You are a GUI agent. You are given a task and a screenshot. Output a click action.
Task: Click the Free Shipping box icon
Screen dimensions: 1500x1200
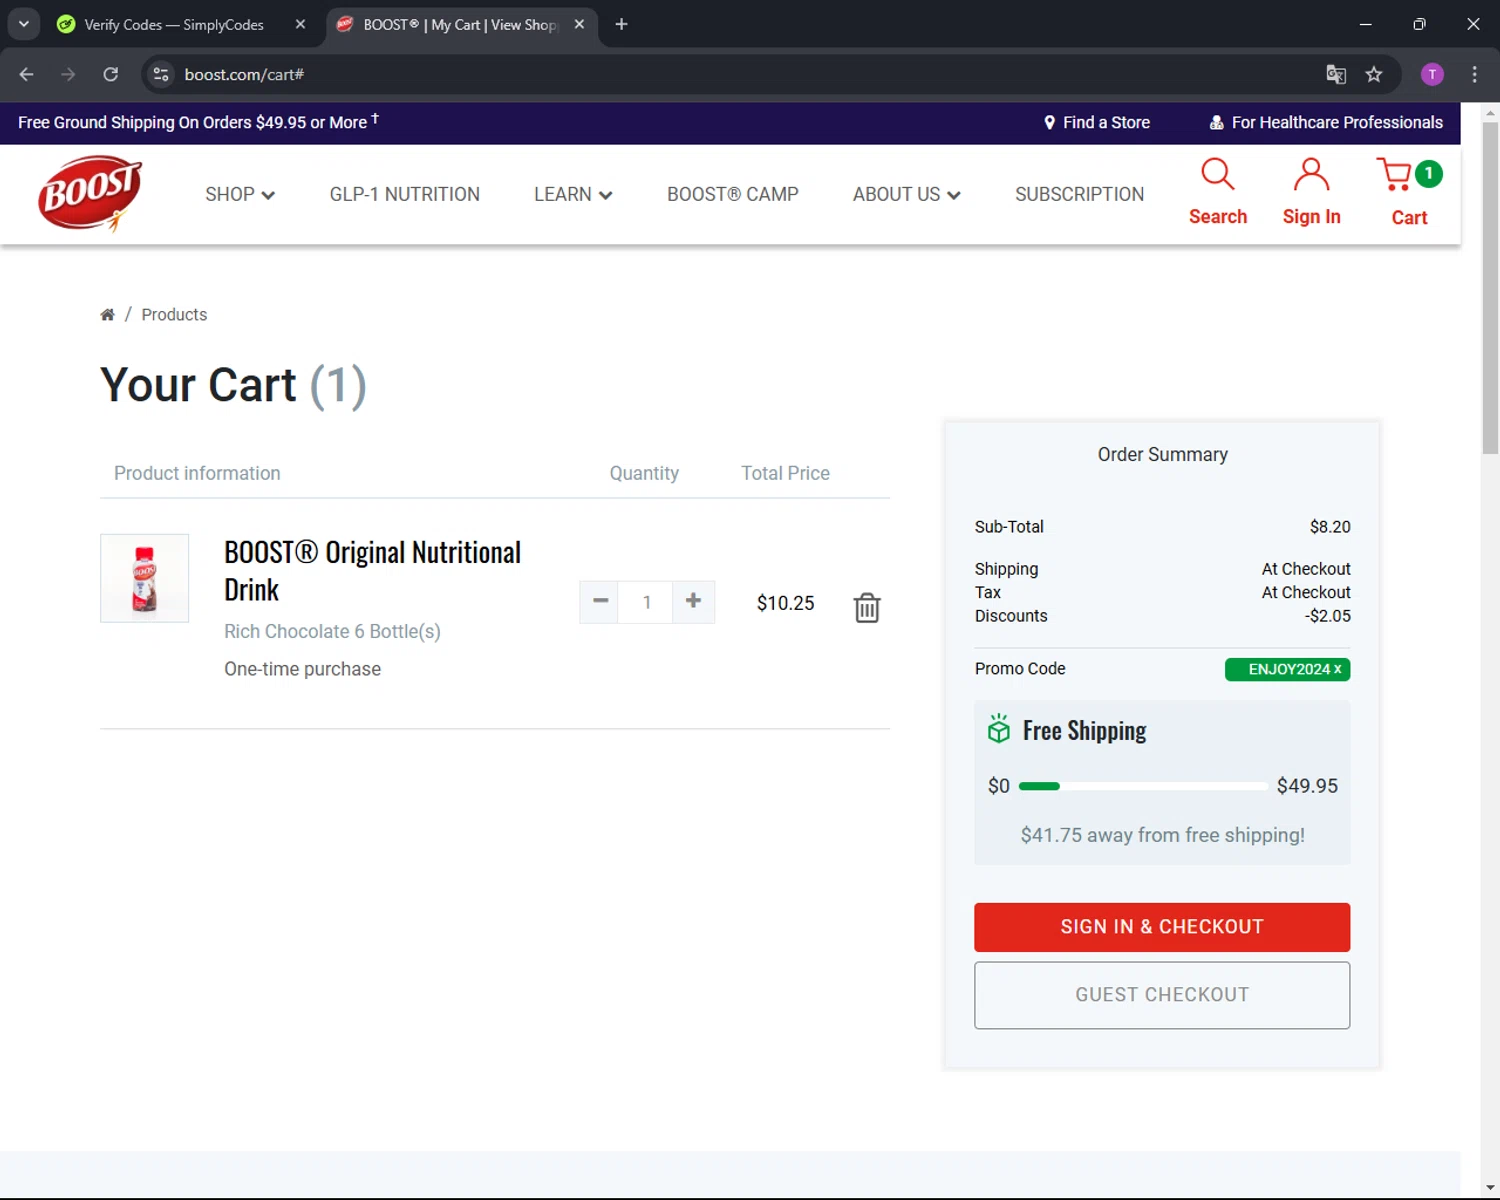click(999, 729)
